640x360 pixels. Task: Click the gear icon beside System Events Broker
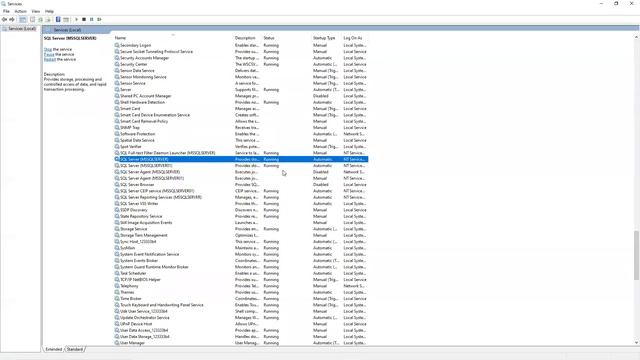pyautogui.click(x=117, y=260)
